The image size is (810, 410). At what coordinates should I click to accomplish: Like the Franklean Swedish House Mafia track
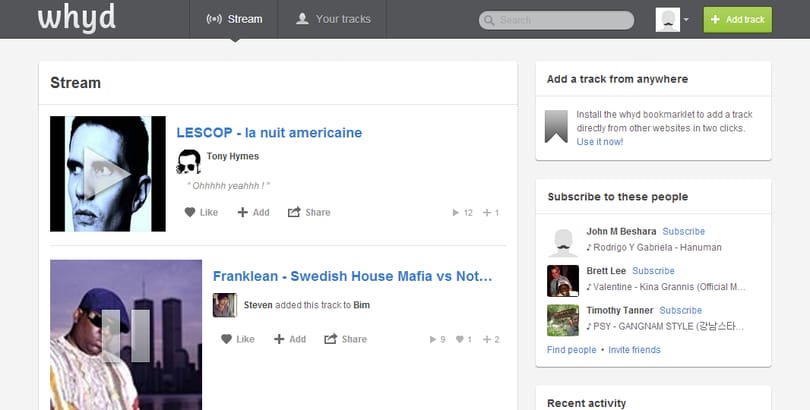(x=238, y=339)
